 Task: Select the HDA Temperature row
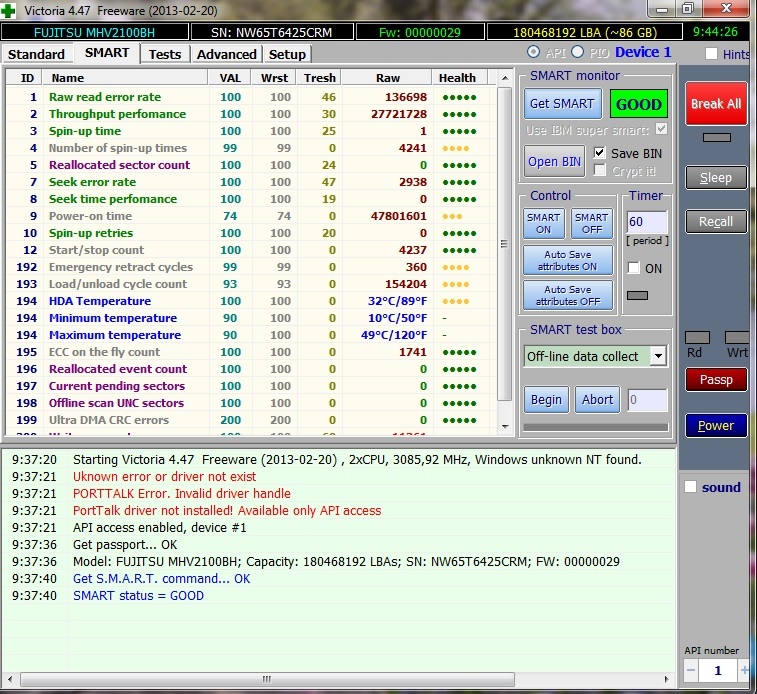(251, 301)
